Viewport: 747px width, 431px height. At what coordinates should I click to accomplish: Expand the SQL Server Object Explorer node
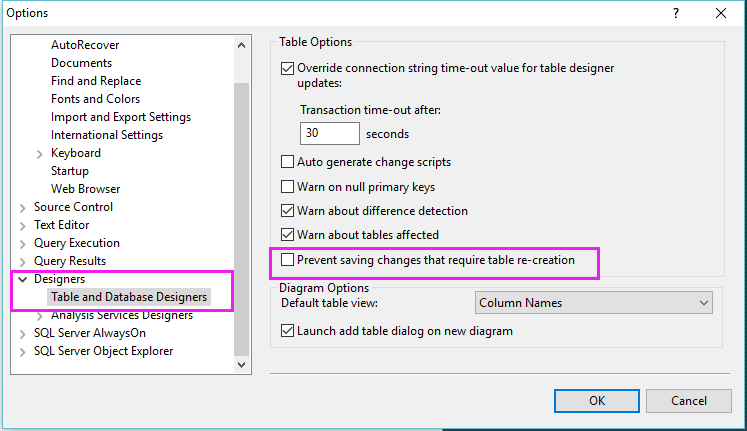click(23, 351)
